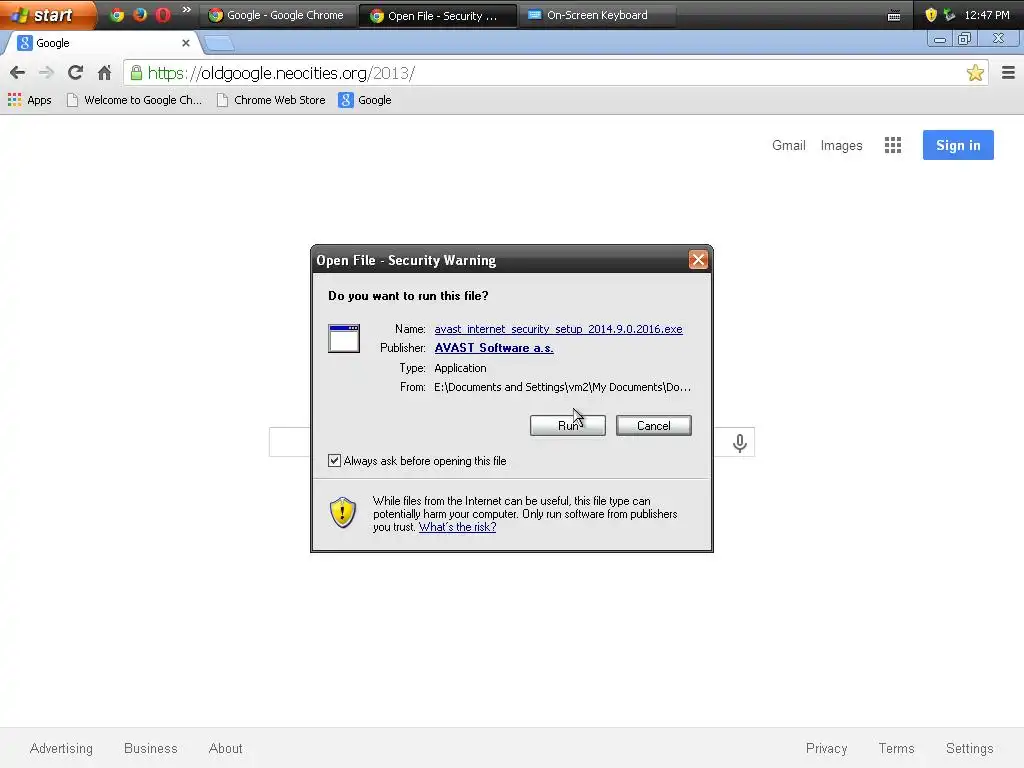Switch to On-Screen Keyboard taskbar item
This screenshot has width=1024, height=768.
click(598, 15)
